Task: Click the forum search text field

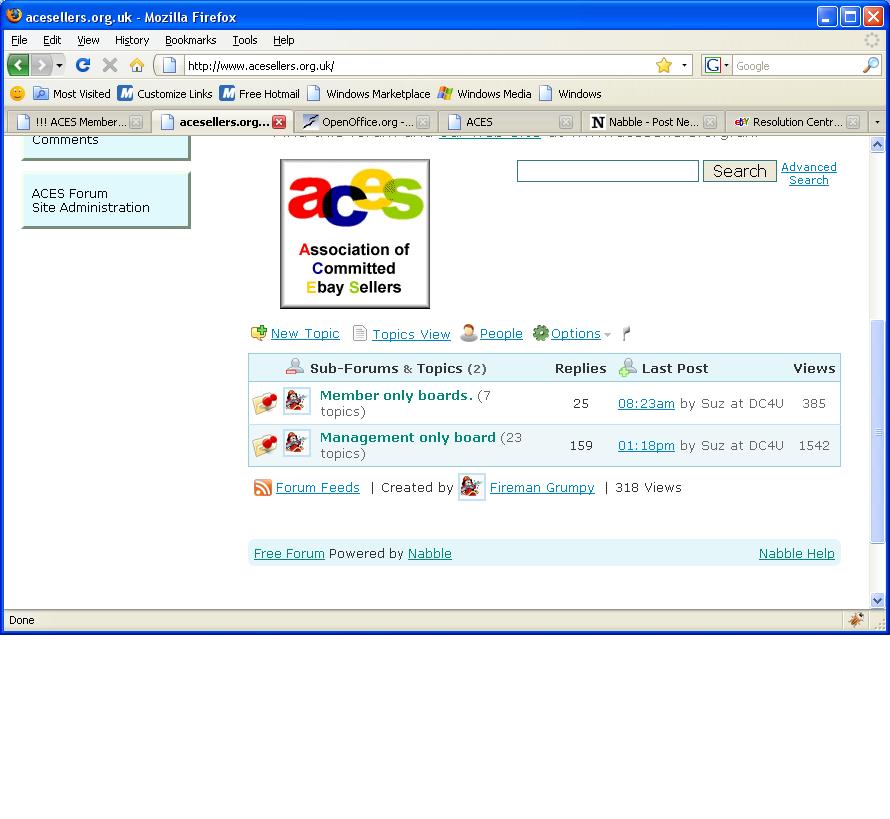Action: (607, 171)
